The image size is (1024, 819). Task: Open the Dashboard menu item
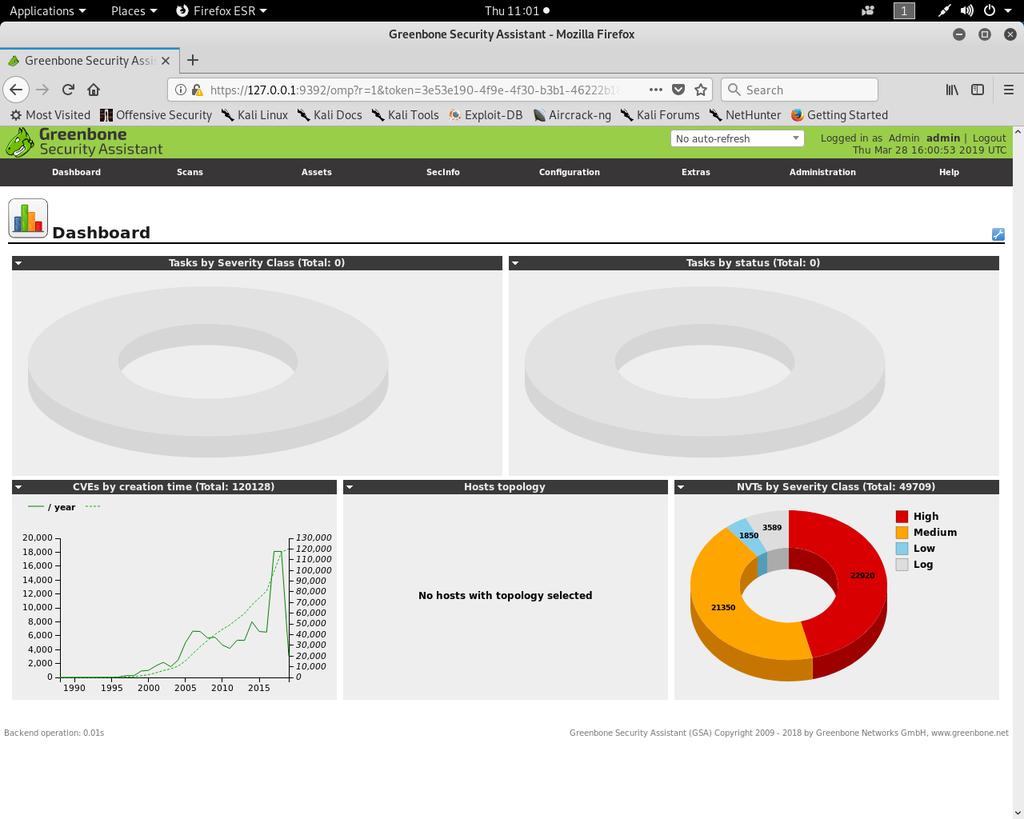[76, 172]
